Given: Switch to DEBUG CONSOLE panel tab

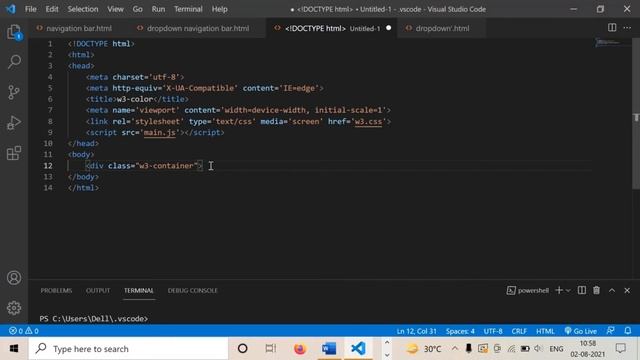Looking at the screenshot, I should [x=193, y=290].
